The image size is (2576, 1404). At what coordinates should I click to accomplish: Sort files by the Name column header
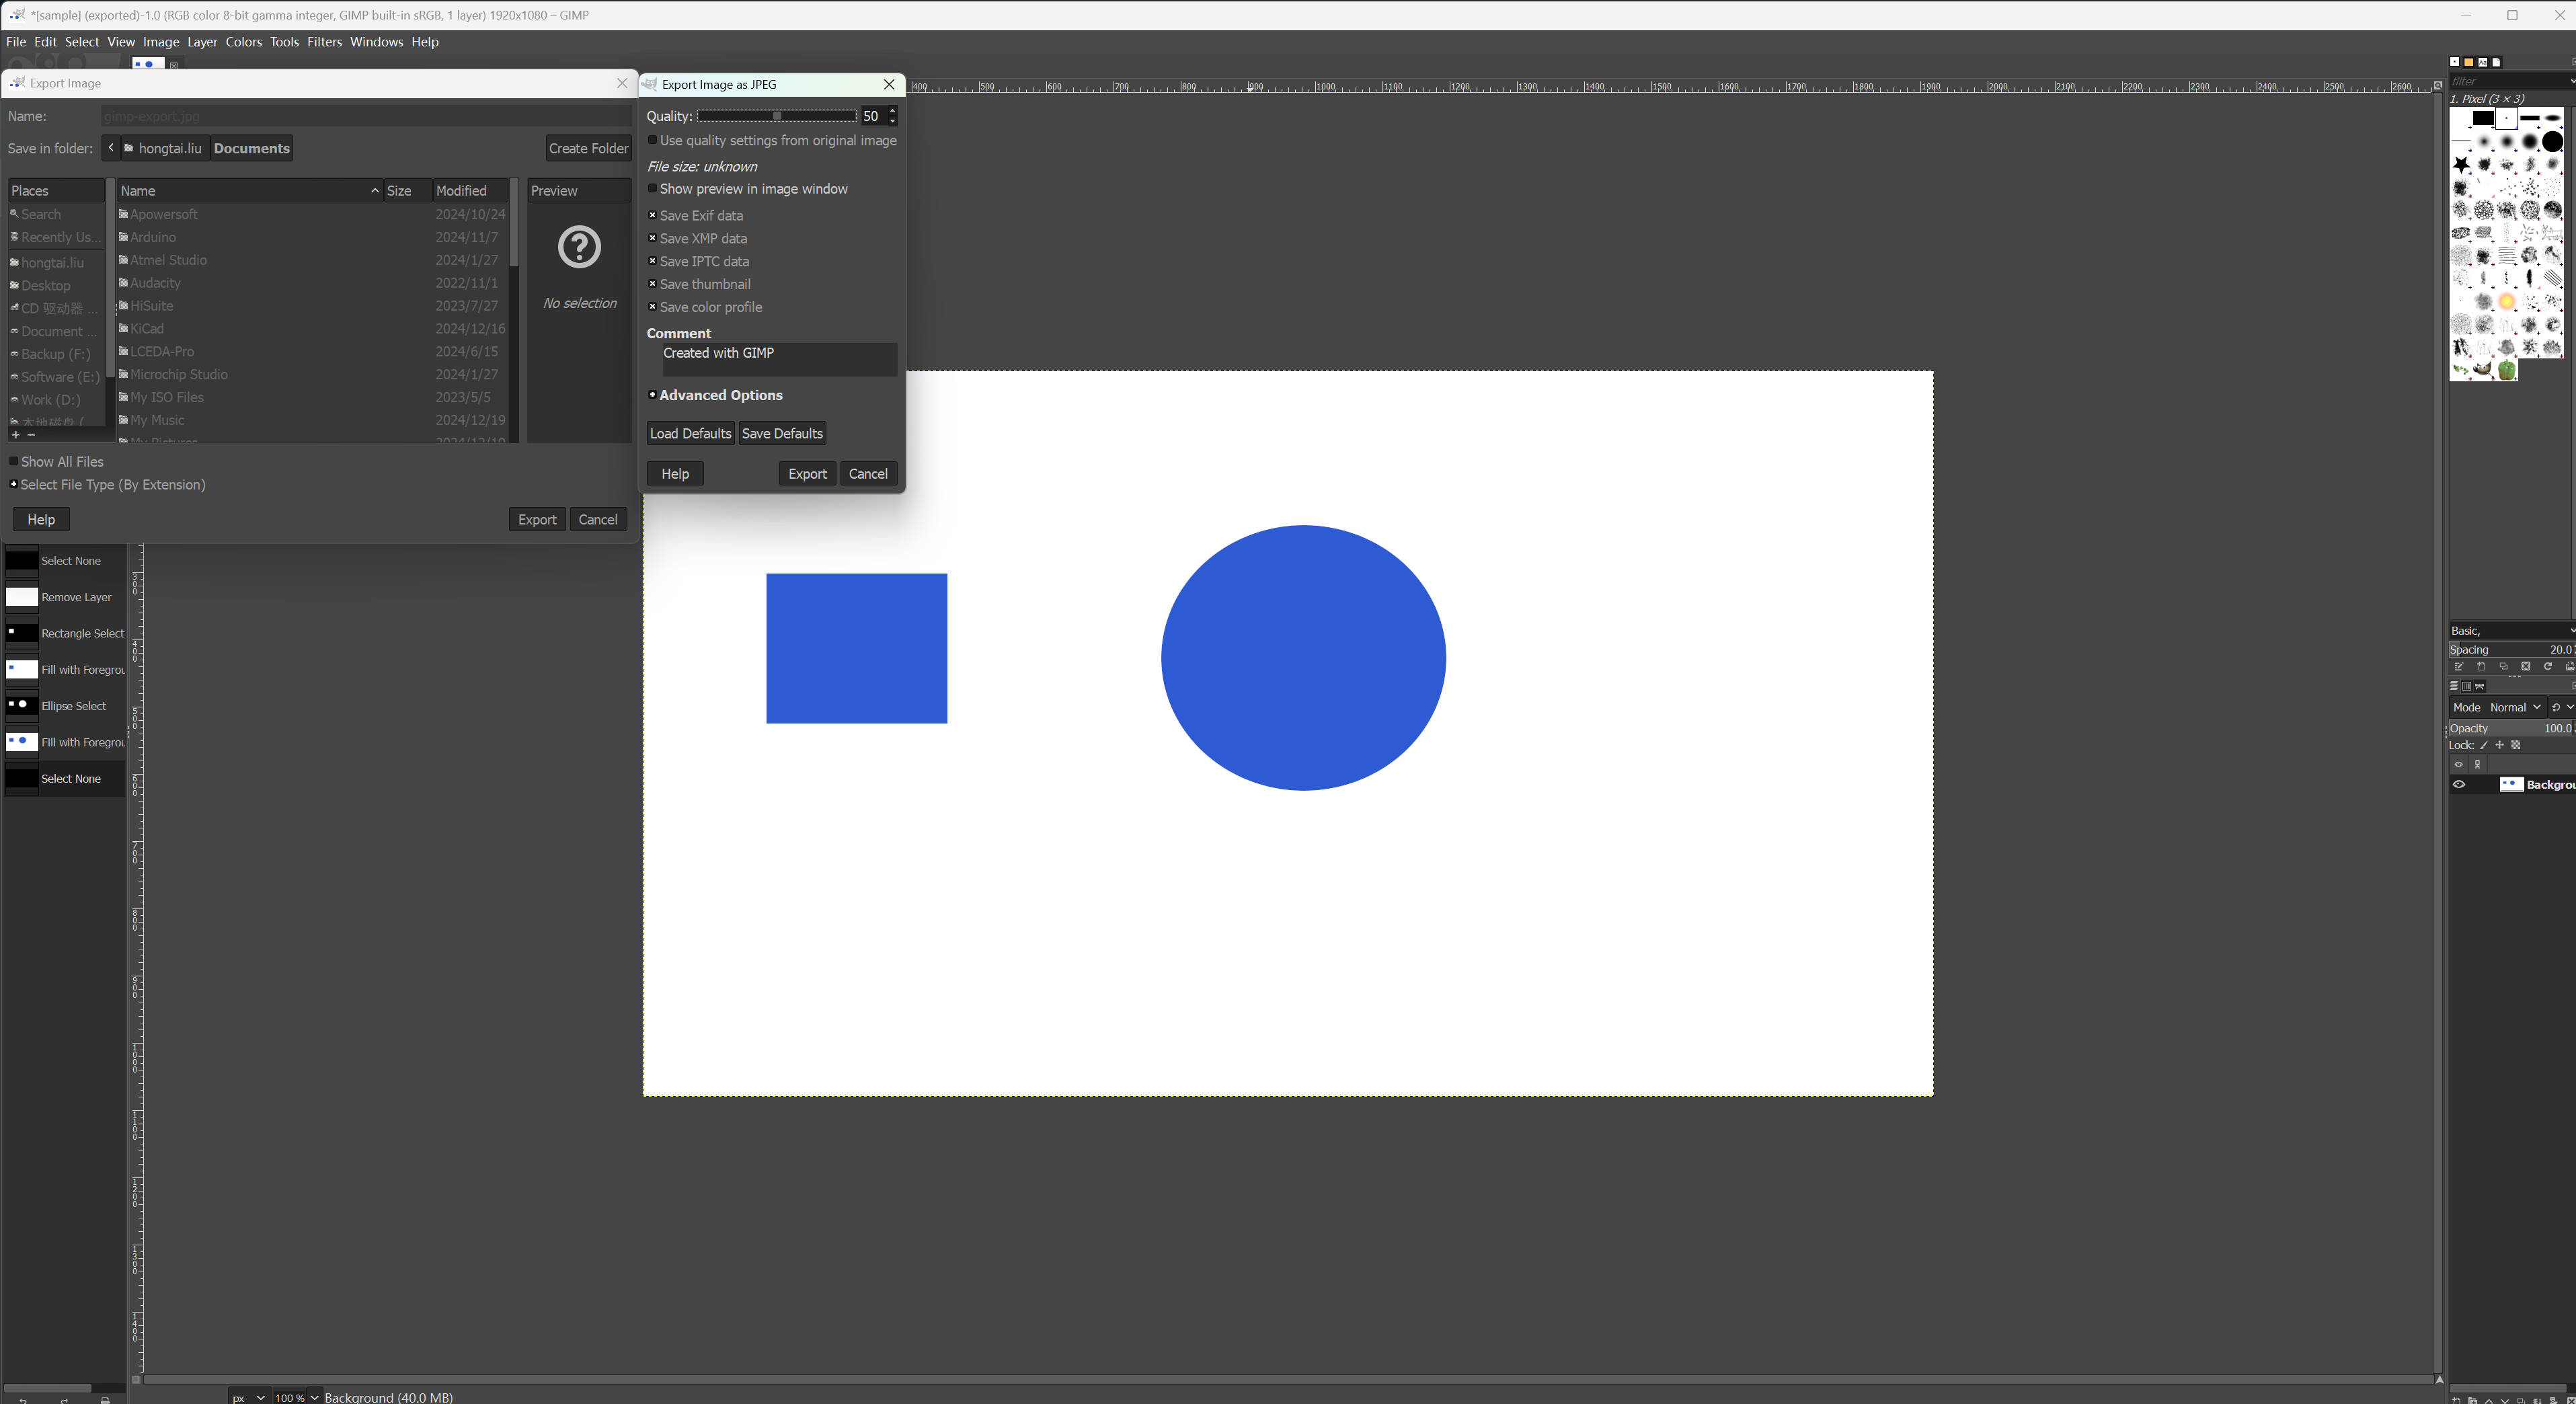[249, 191]
